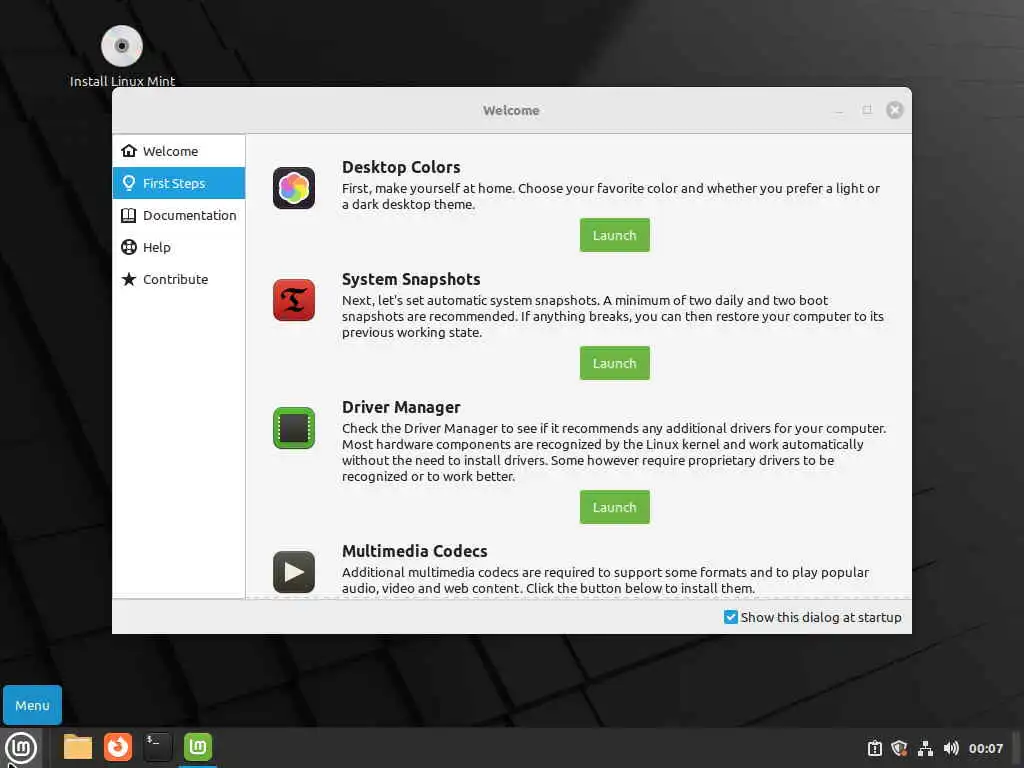Click the Desktop Colors heading
The width and height of the screenshot is (1024, 768).
pos(401,167)
